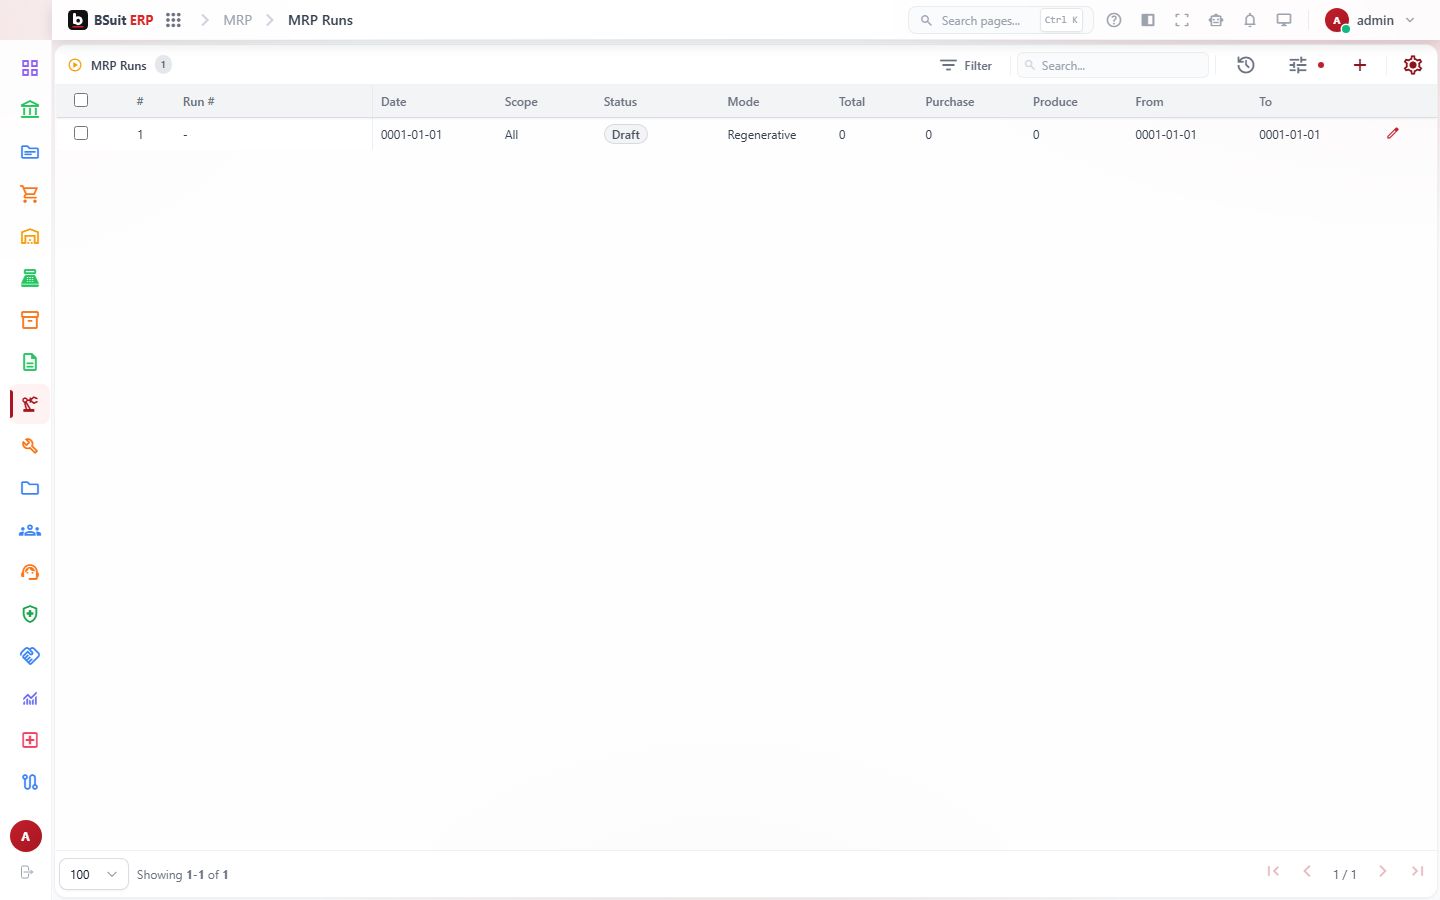The height and width of the screenshot is (900, 1440).
Task: Open the warehouse icon in sidebar
Action: [x=30, y=236]
